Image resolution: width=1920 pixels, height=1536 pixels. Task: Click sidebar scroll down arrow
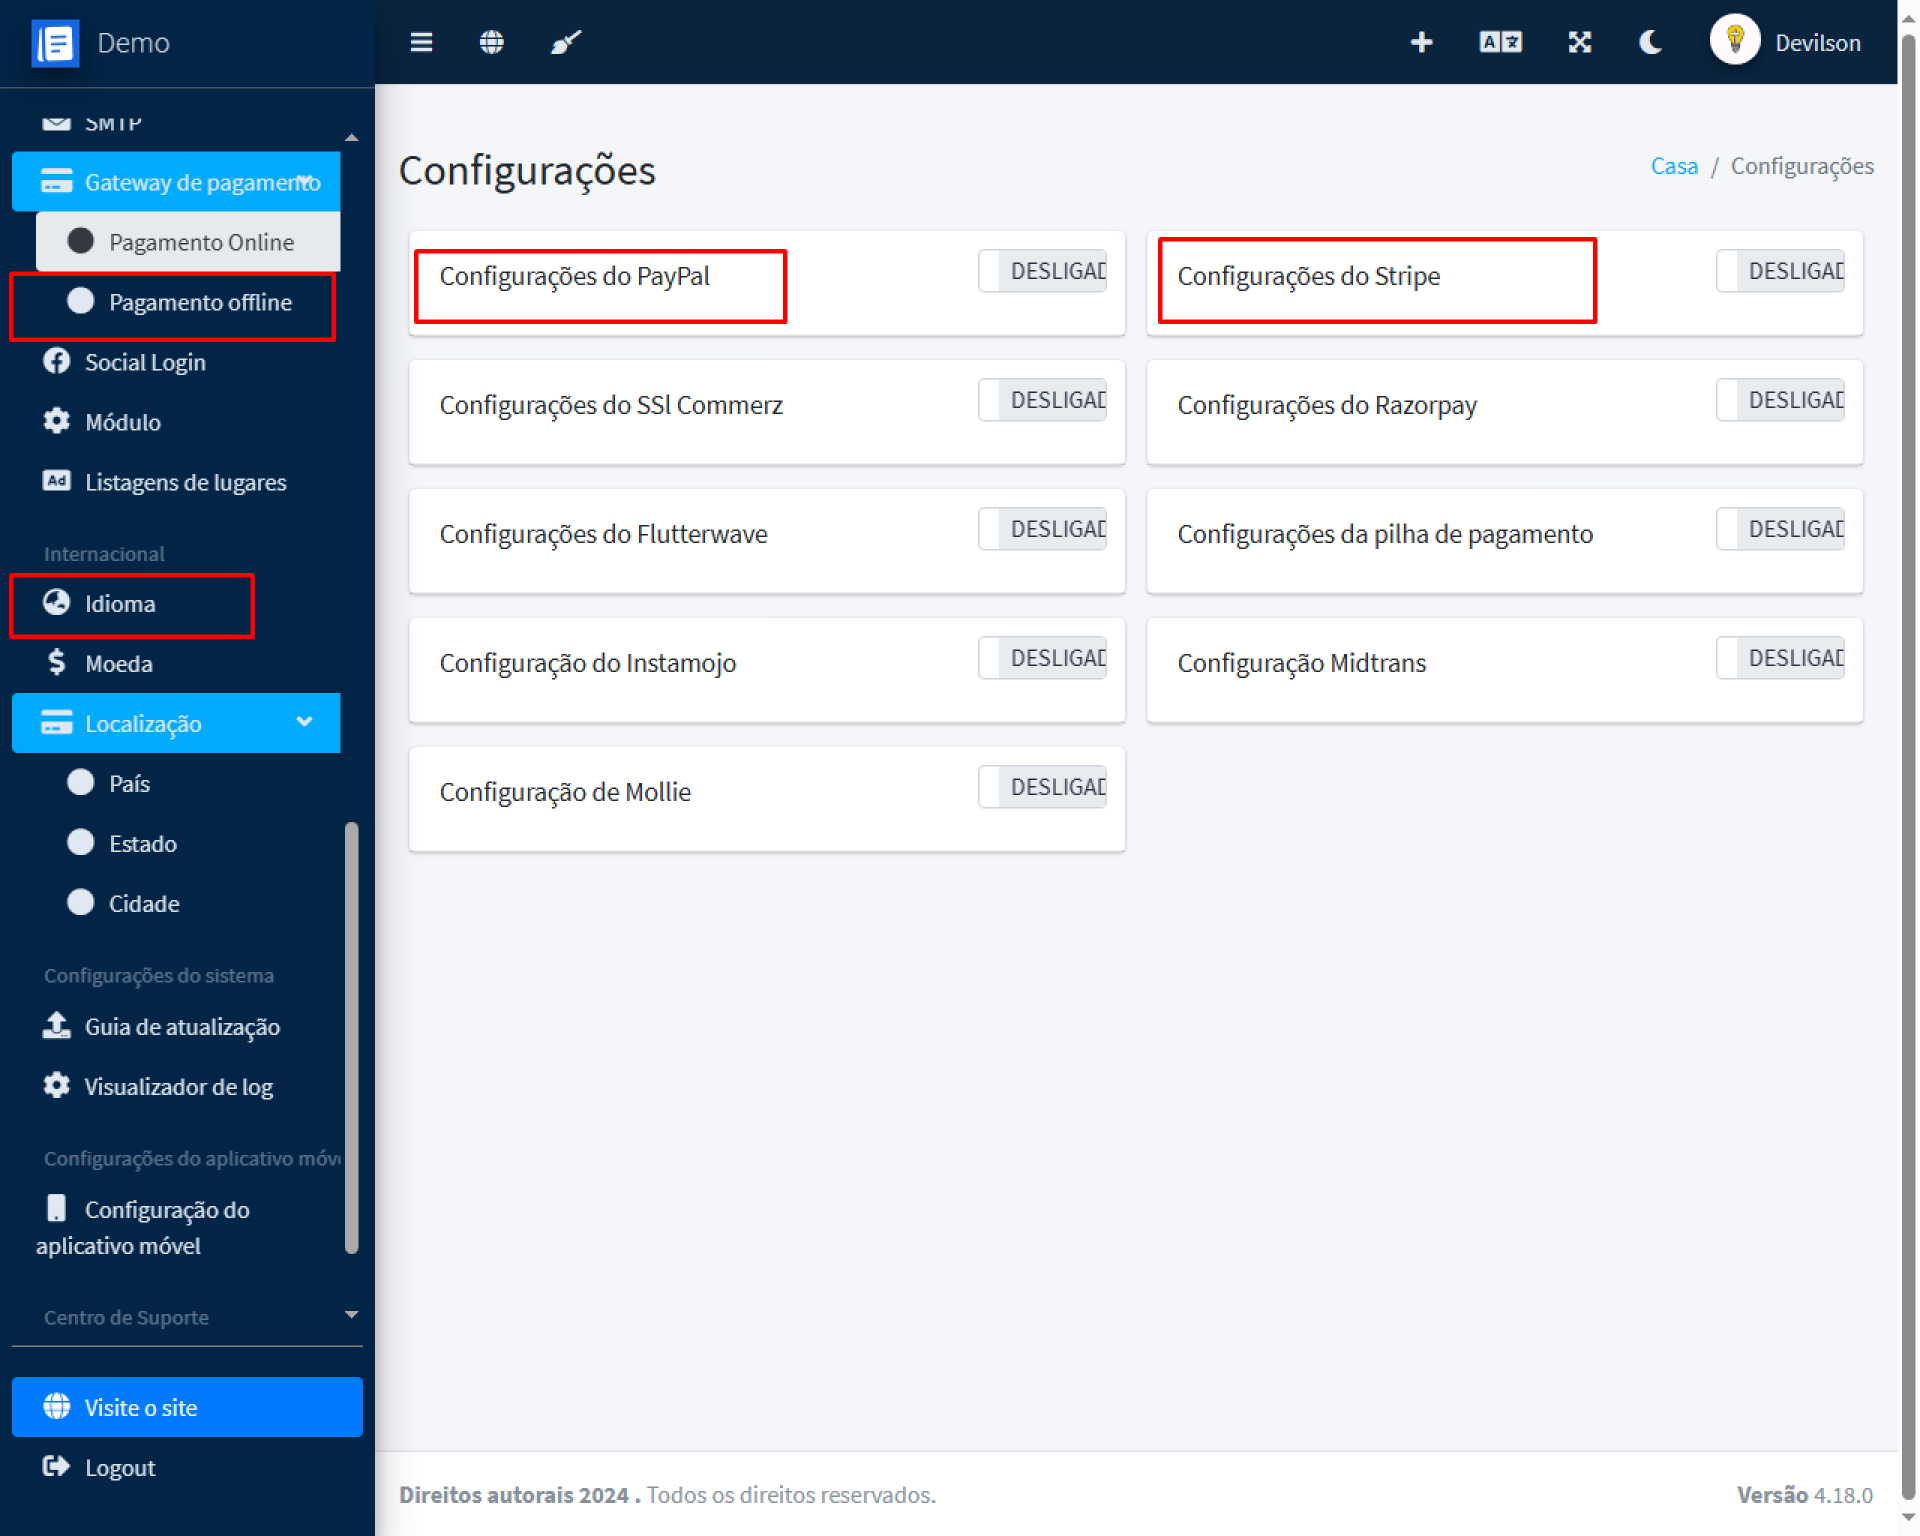[351, 1314]
